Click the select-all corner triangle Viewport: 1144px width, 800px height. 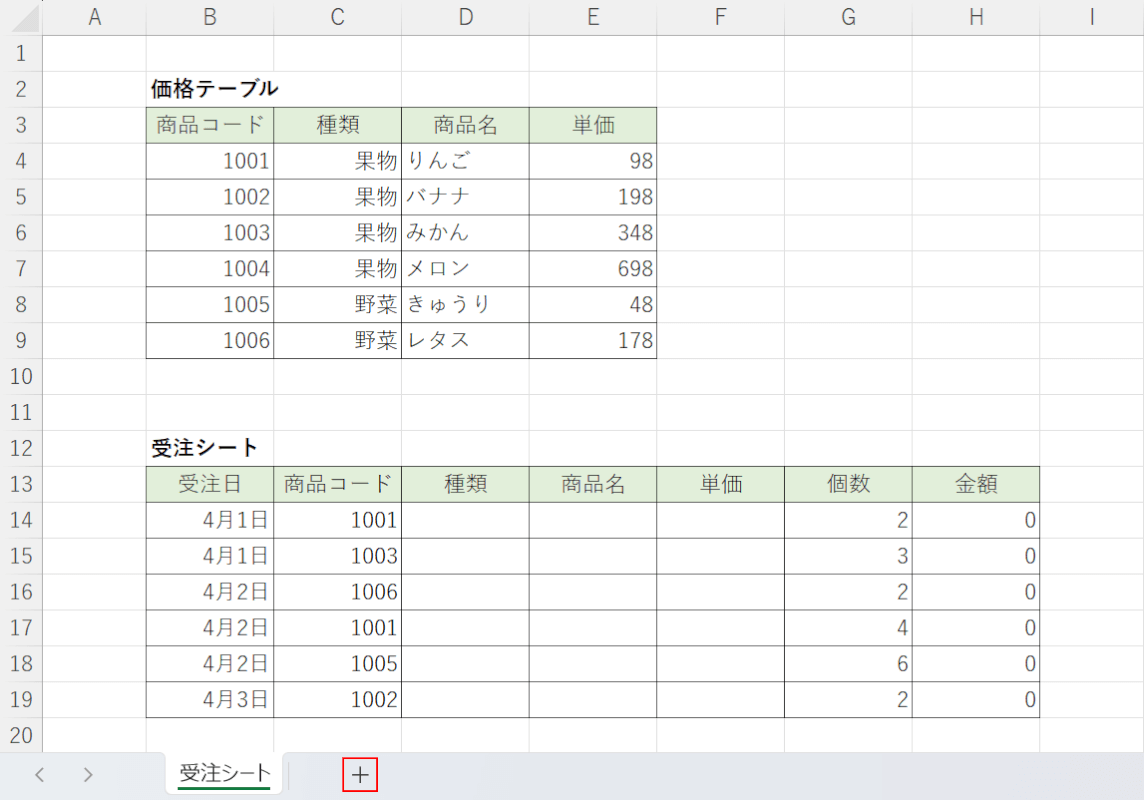click(x=24, y=17)
